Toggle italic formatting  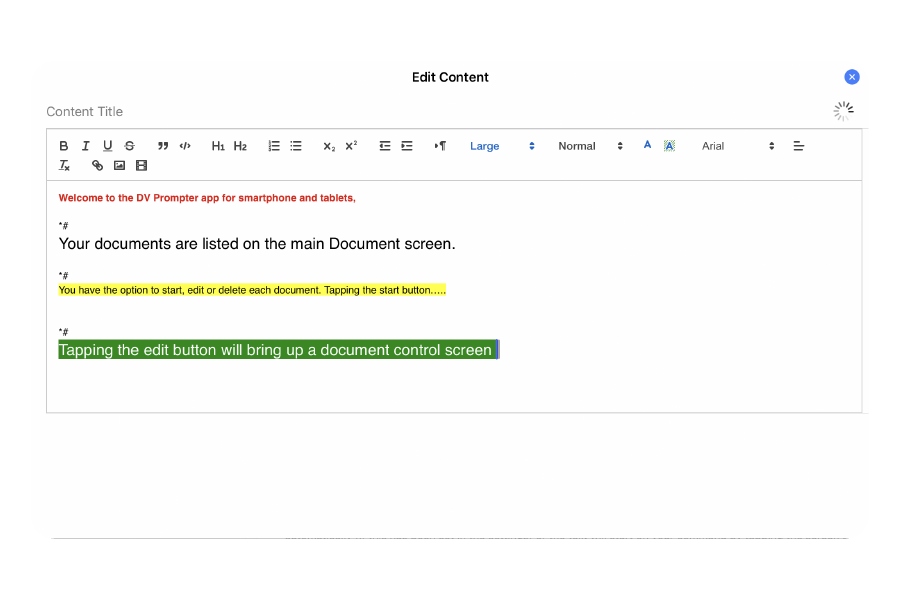[x=86, y=146]
